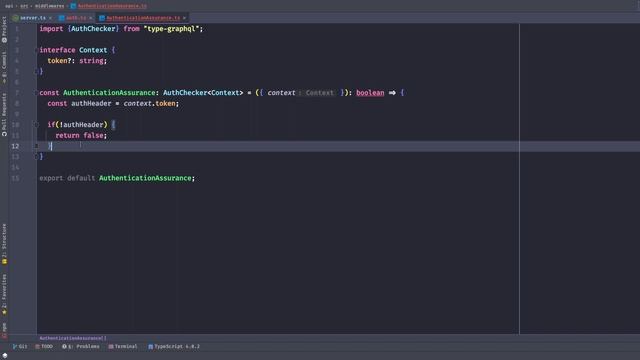Click context.token expression on line 8

(149, 103)
